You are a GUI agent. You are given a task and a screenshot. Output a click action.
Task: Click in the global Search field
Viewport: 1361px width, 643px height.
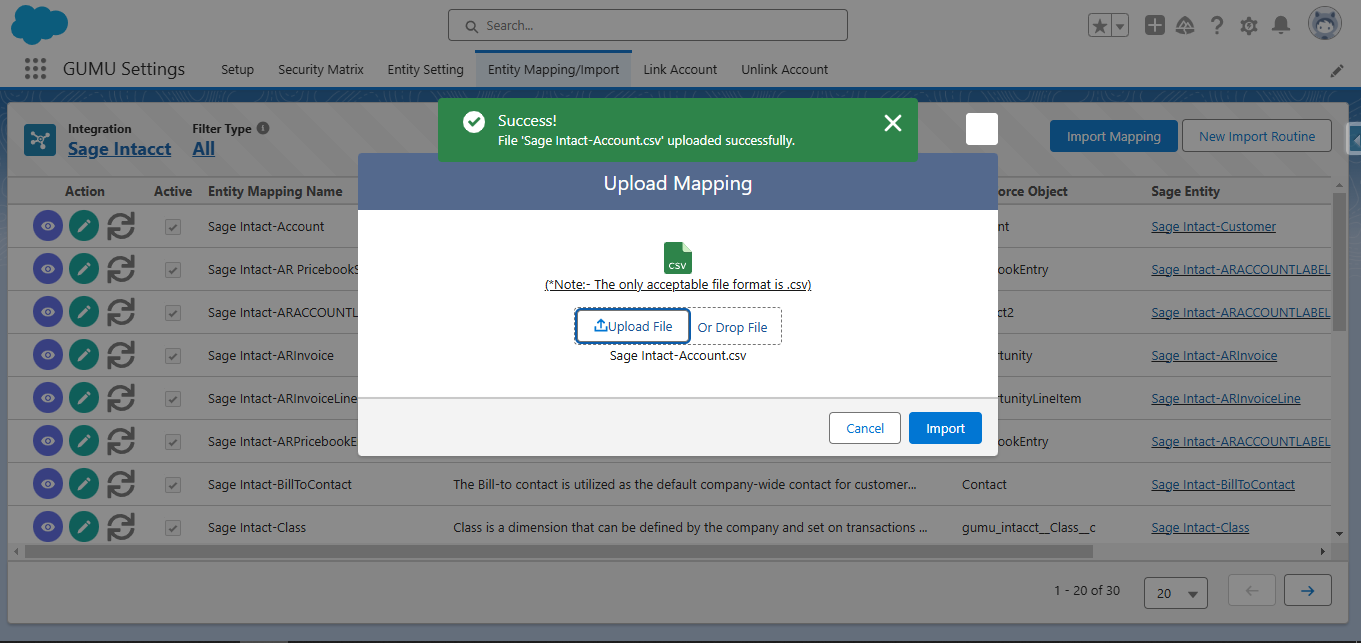point(648,25)
